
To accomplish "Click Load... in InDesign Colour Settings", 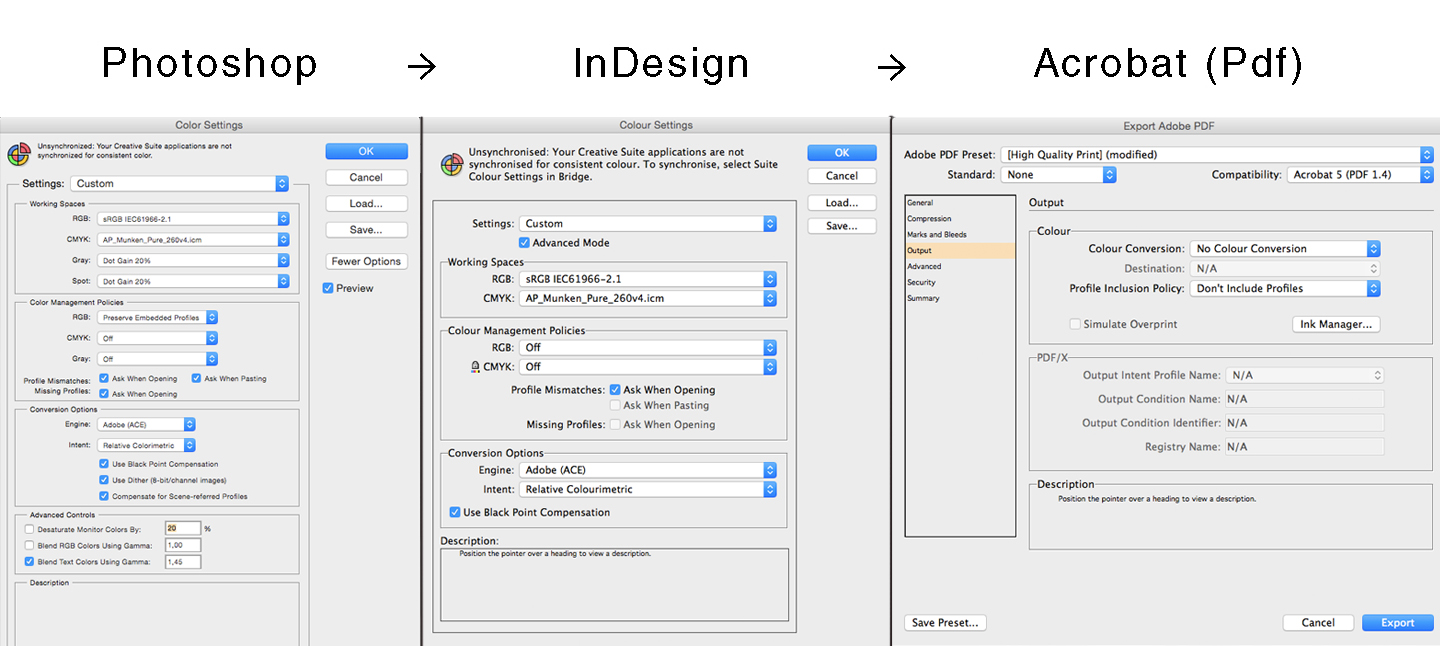I will 842,203.
